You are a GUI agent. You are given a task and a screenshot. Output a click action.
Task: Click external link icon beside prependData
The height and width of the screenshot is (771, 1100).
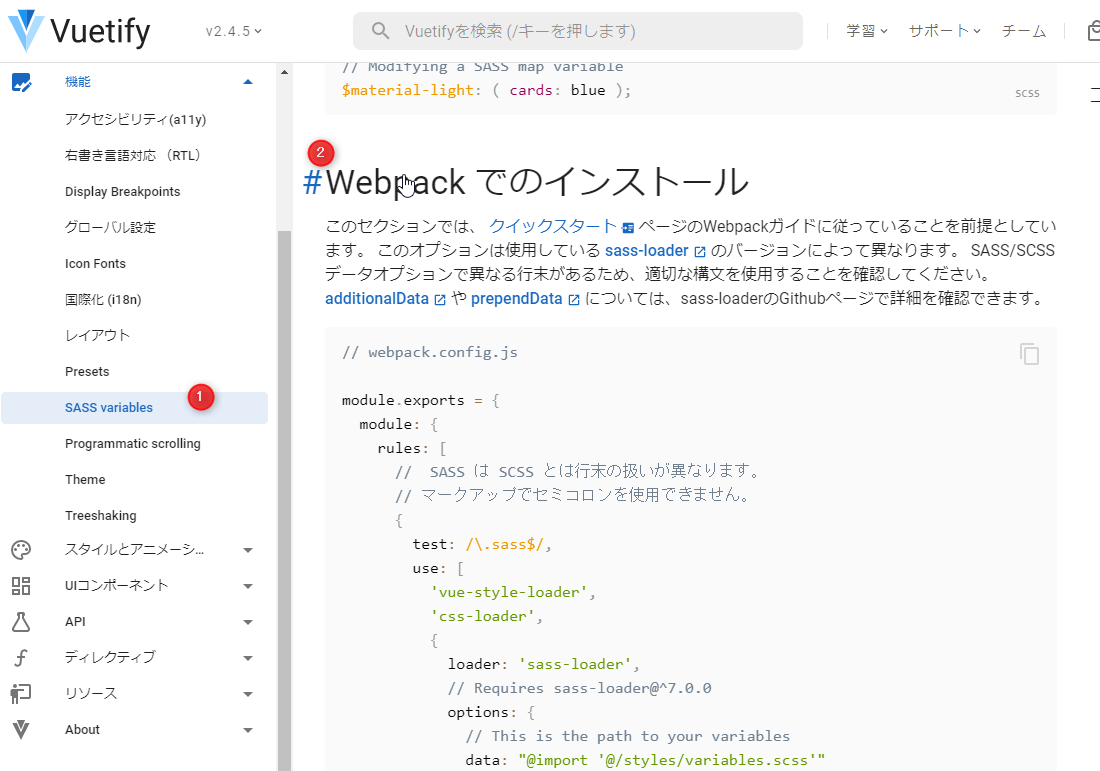(574, 300)
